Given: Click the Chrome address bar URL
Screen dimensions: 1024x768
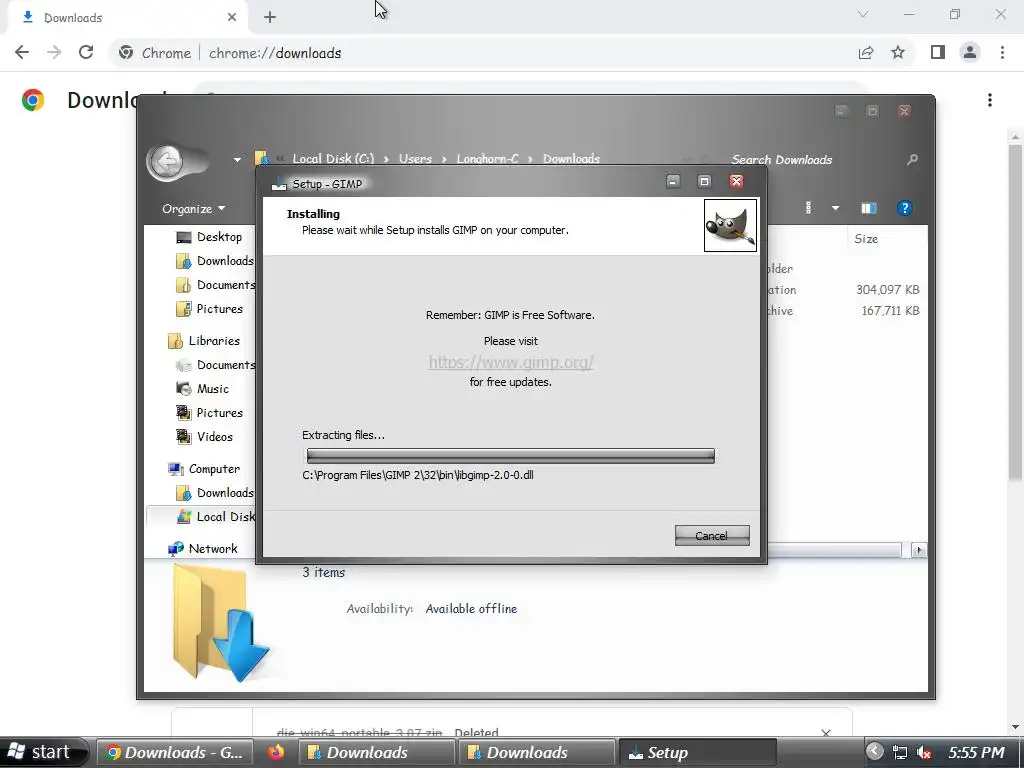Looking at the screenshot, I should tap(275, 53).
